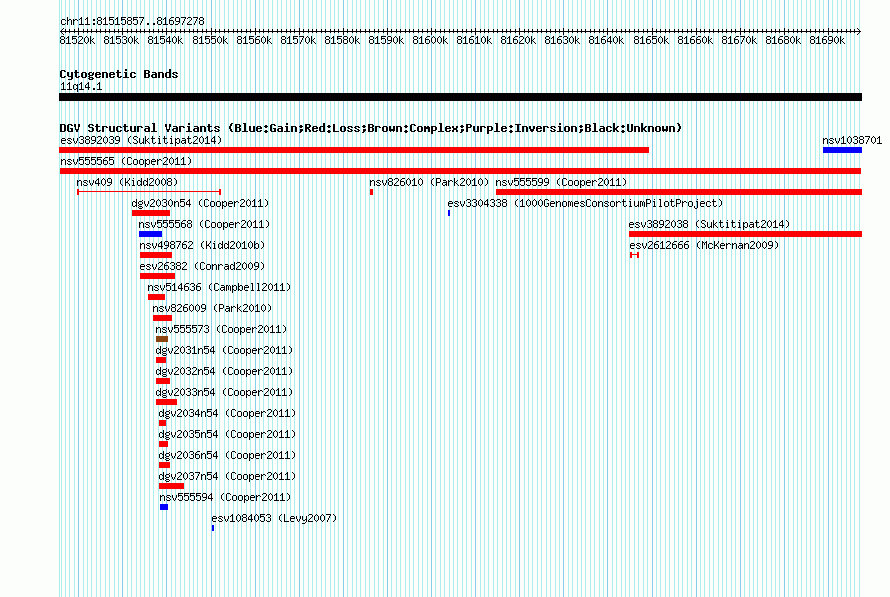Open dgv2030n54 (Cooper2011) label
Image resolution: width=890 pixels, height=597 pixels.
click(x=200, y=203)
